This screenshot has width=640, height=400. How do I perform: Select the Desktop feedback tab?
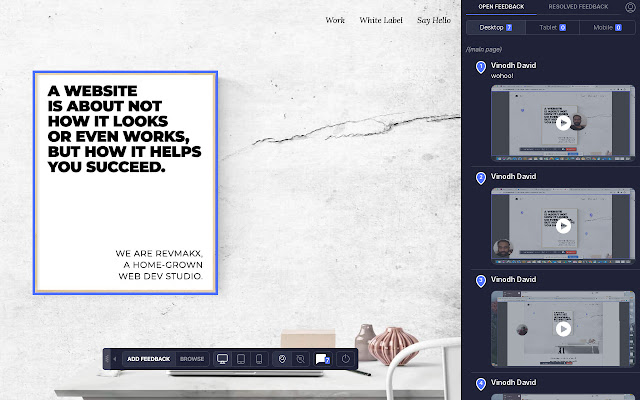tap(496, 27)
